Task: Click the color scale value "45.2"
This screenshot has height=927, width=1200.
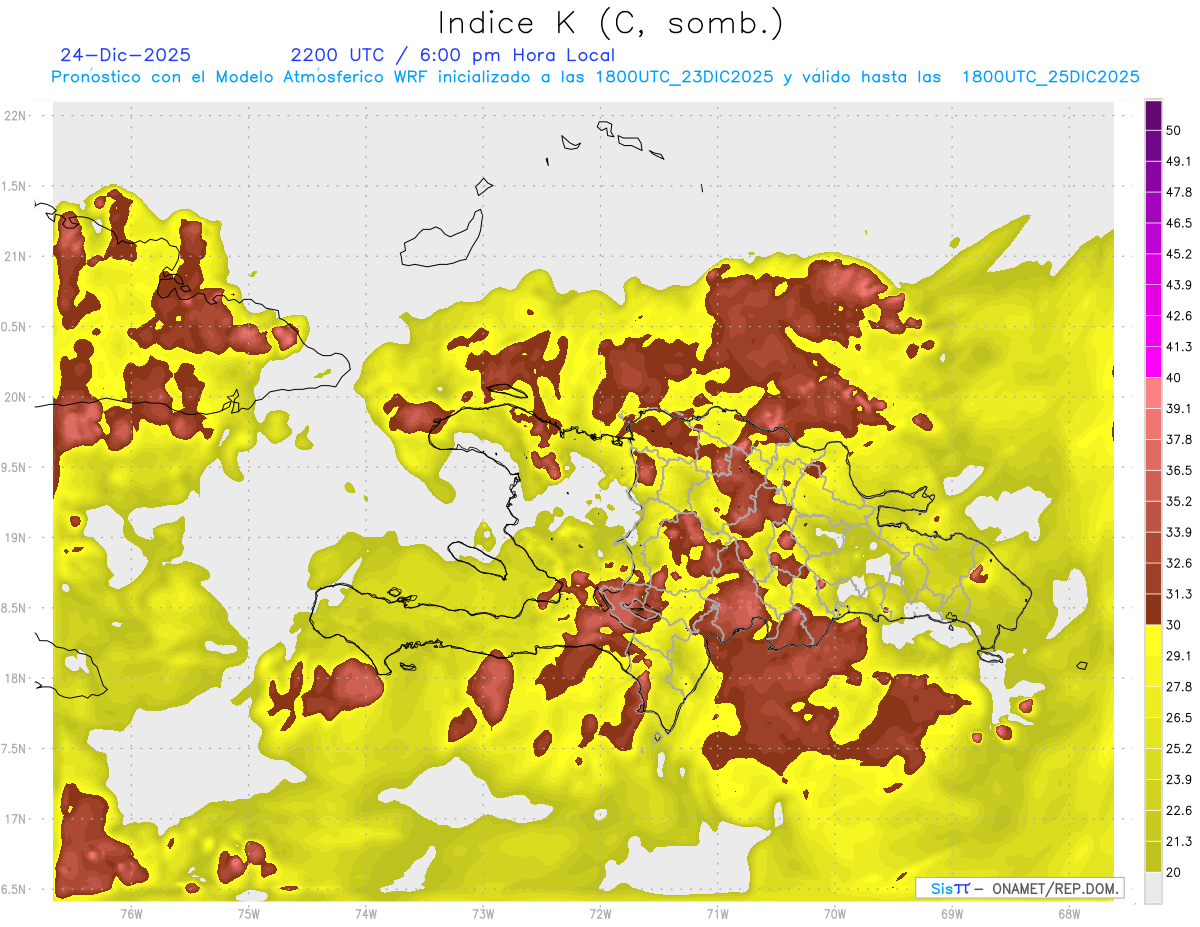Action: (1178, 254)
